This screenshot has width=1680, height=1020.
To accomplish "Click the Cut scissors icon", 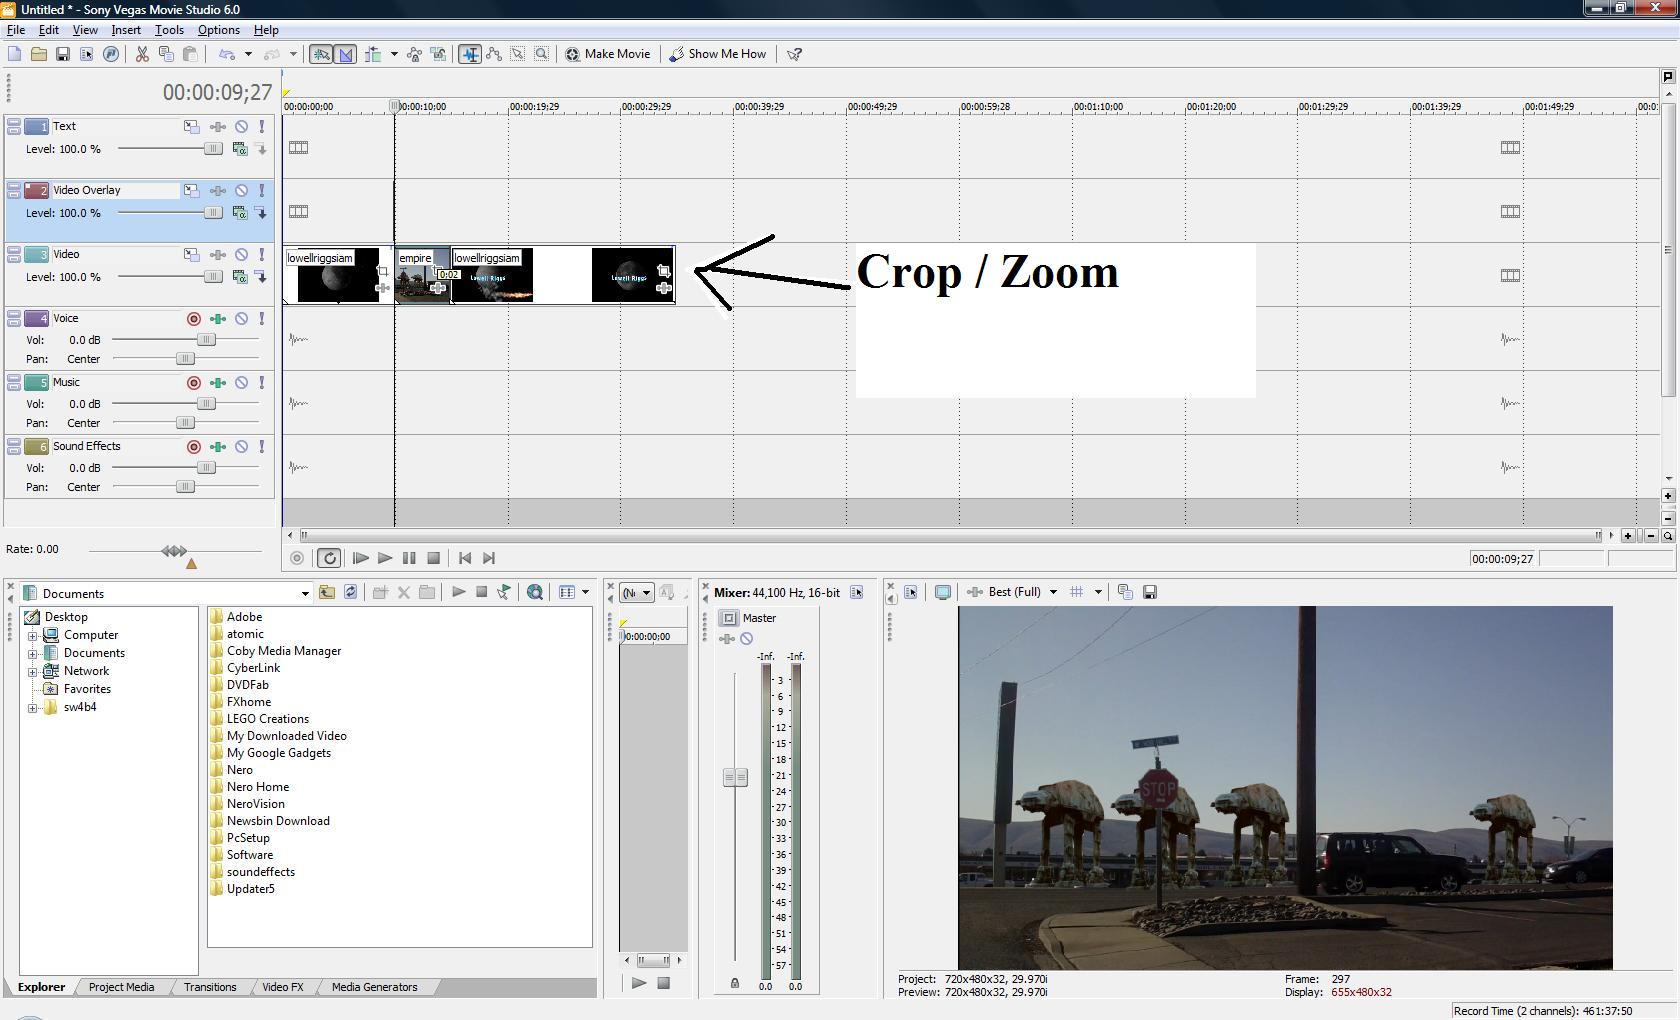I will pyautogui.click(x=142, y=54).
